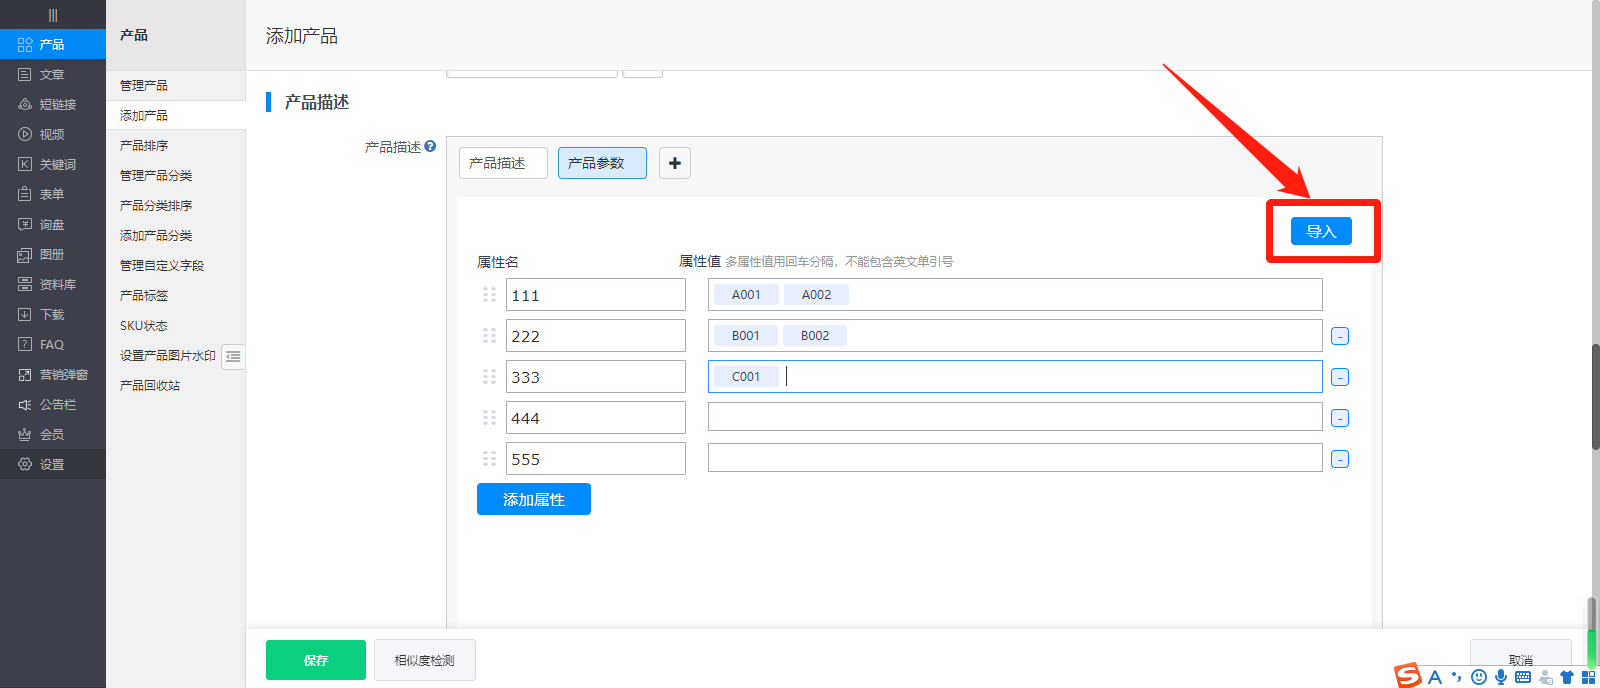Image resolution: width=1600 pixels, height=688 pixels.
Task: Remove the 222 attribute row with minus icon
Action: click(1340, 336)
